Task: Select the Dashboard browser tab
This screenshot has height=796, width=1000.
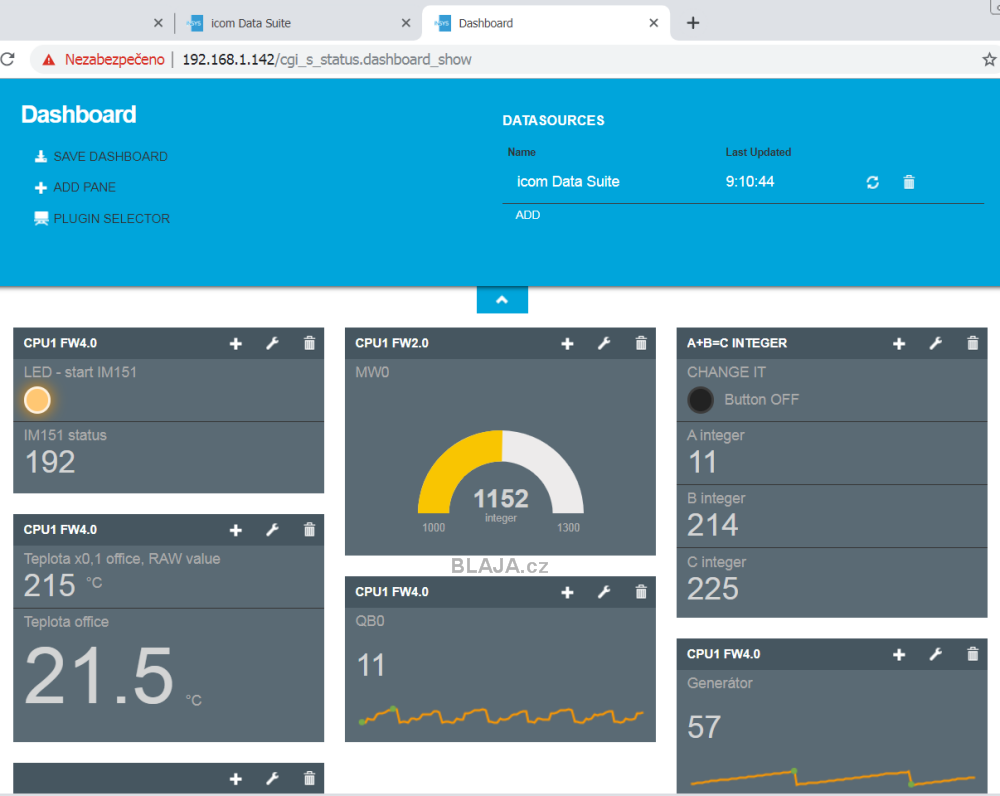Action: click(x=545, y=23)
